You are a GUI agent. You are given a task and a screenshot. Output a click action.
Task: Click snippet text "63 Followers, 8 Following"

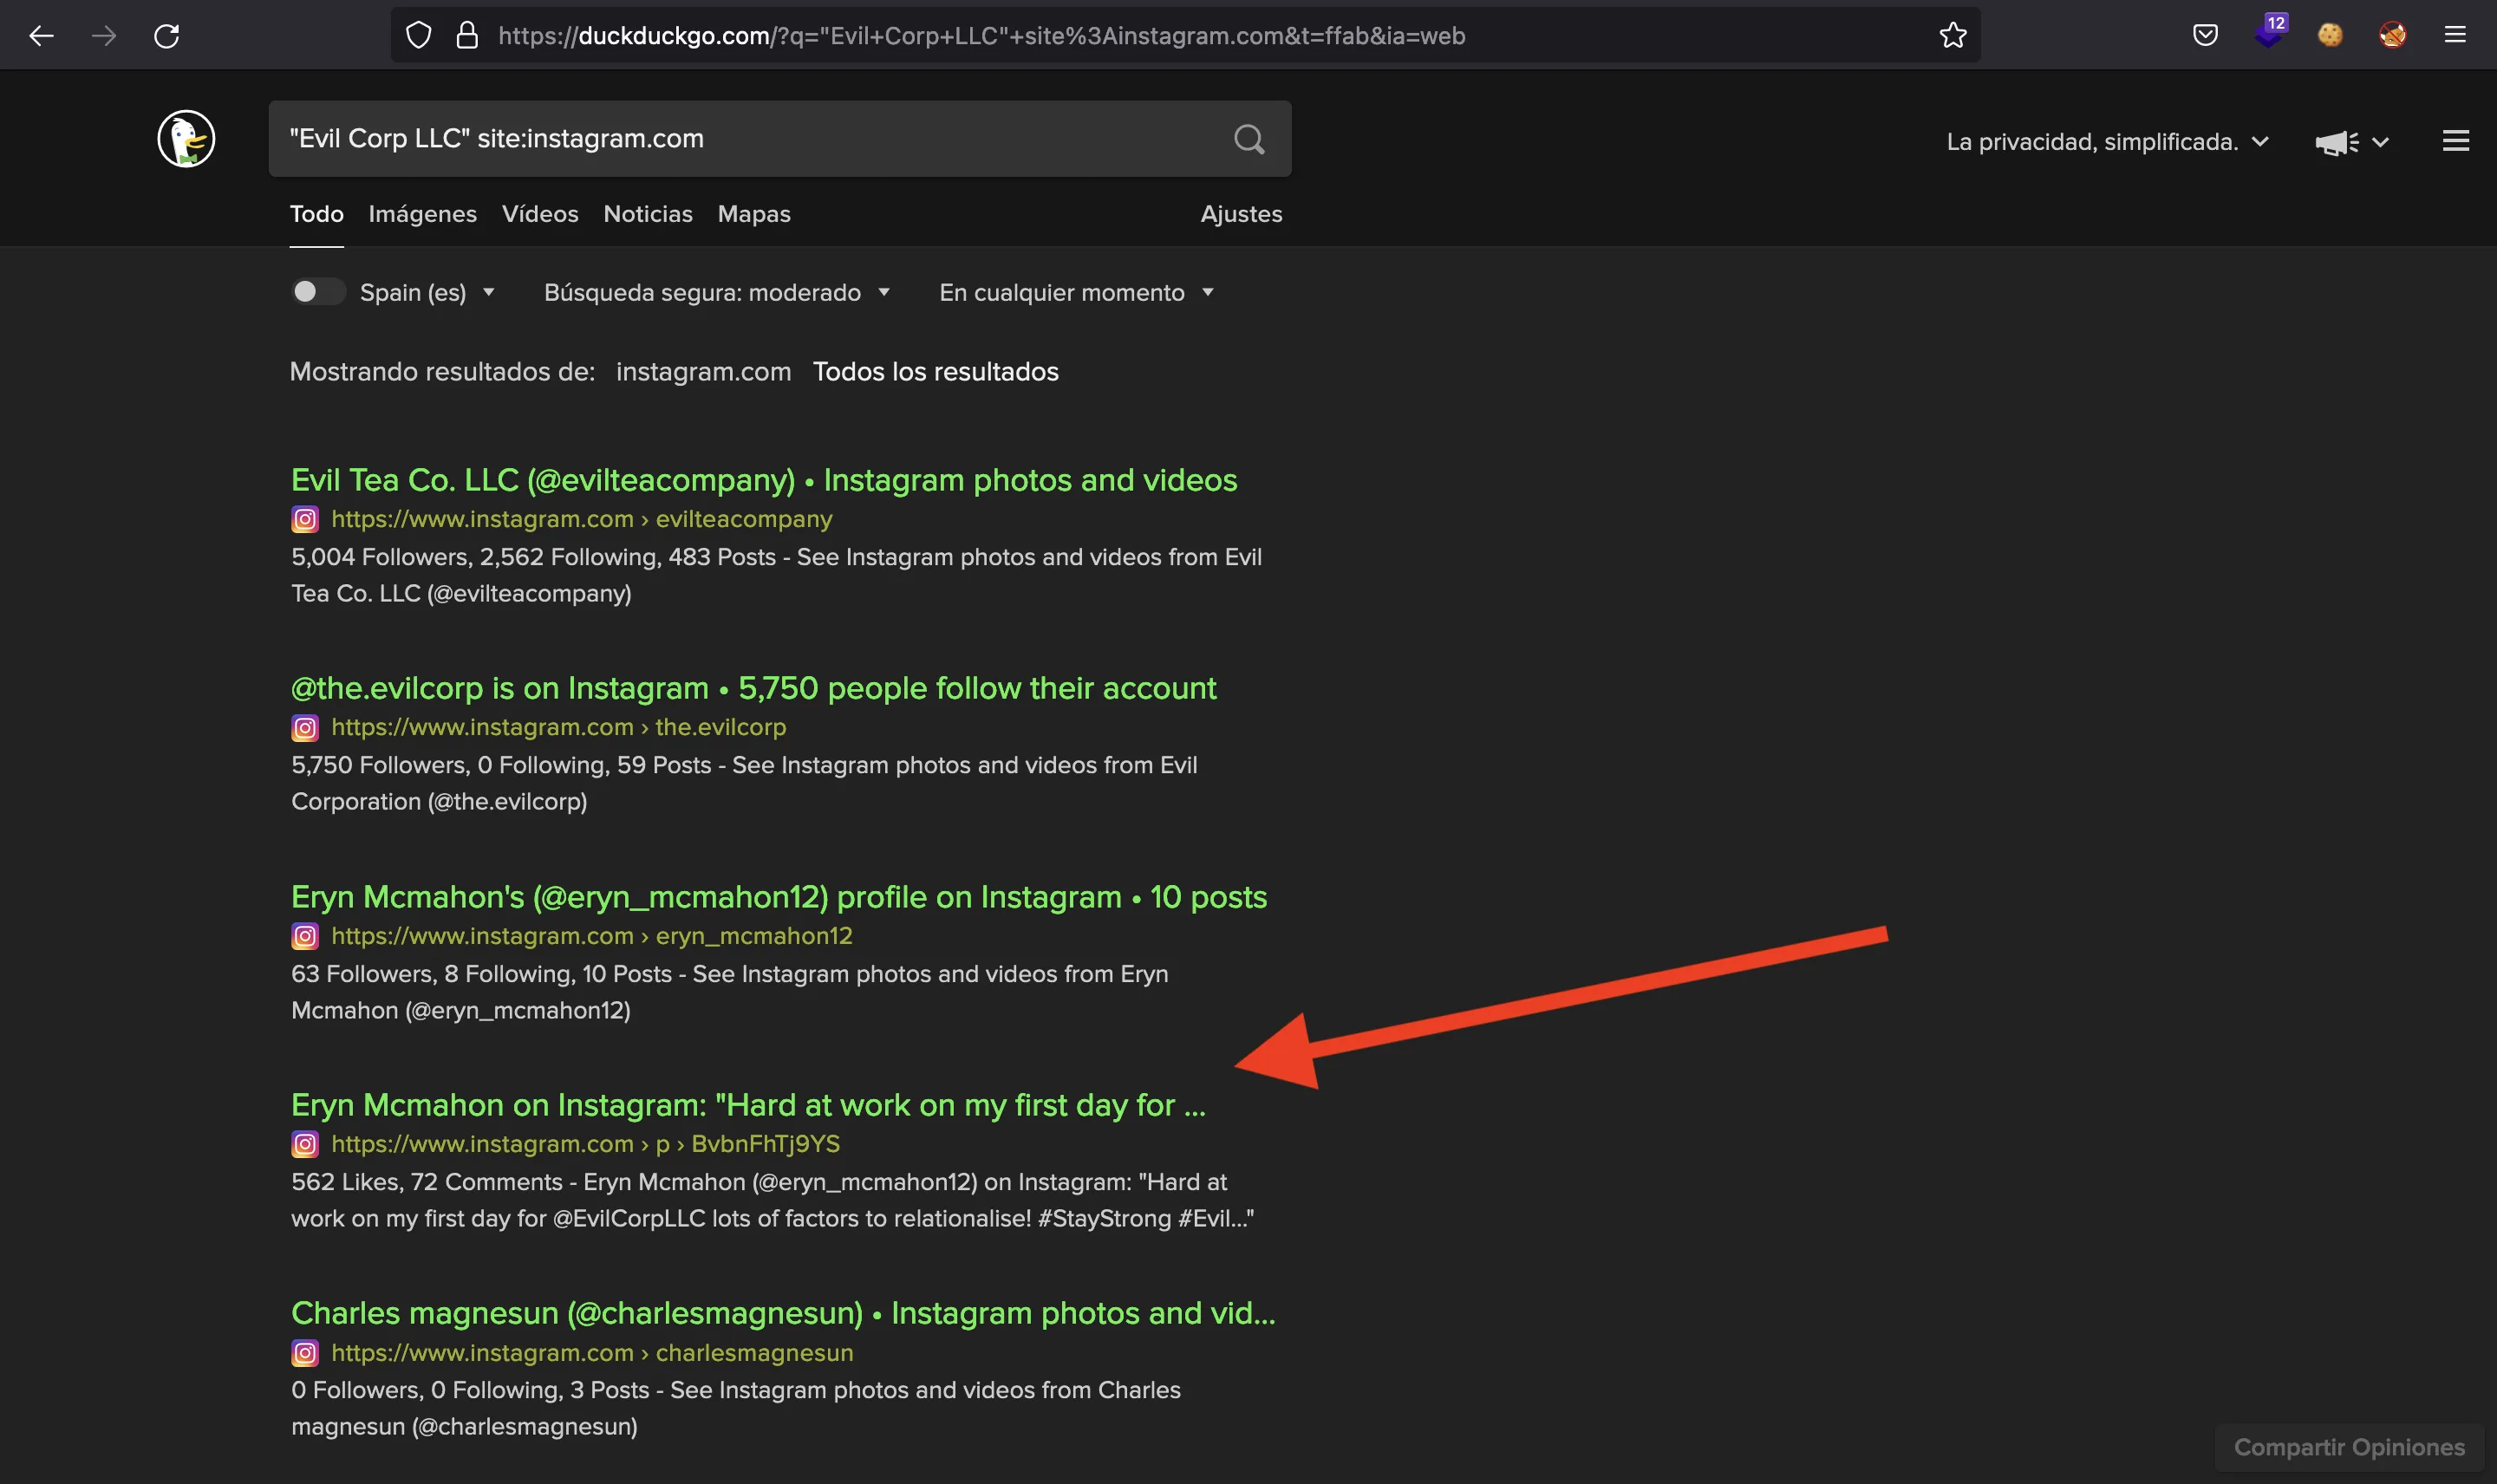pos(431,974)
